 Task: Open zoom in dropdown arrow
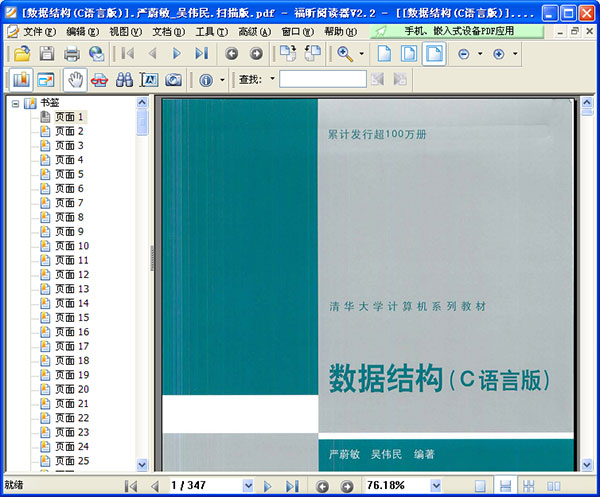[x=515, y=54]
